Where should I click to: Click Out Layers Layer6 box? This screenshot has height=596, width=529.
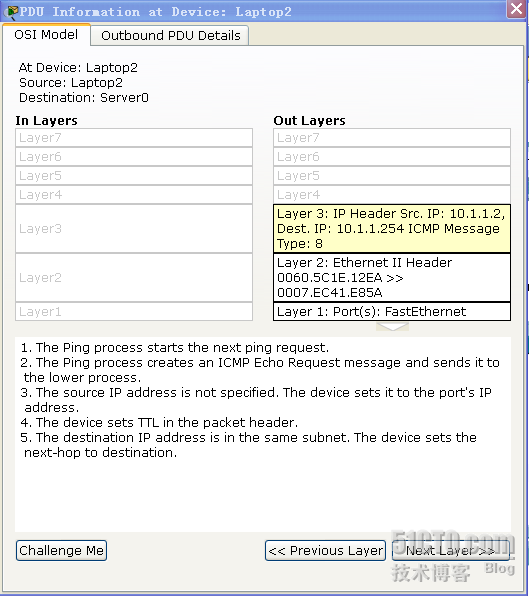pyautogui.click(x=392, y=157)
